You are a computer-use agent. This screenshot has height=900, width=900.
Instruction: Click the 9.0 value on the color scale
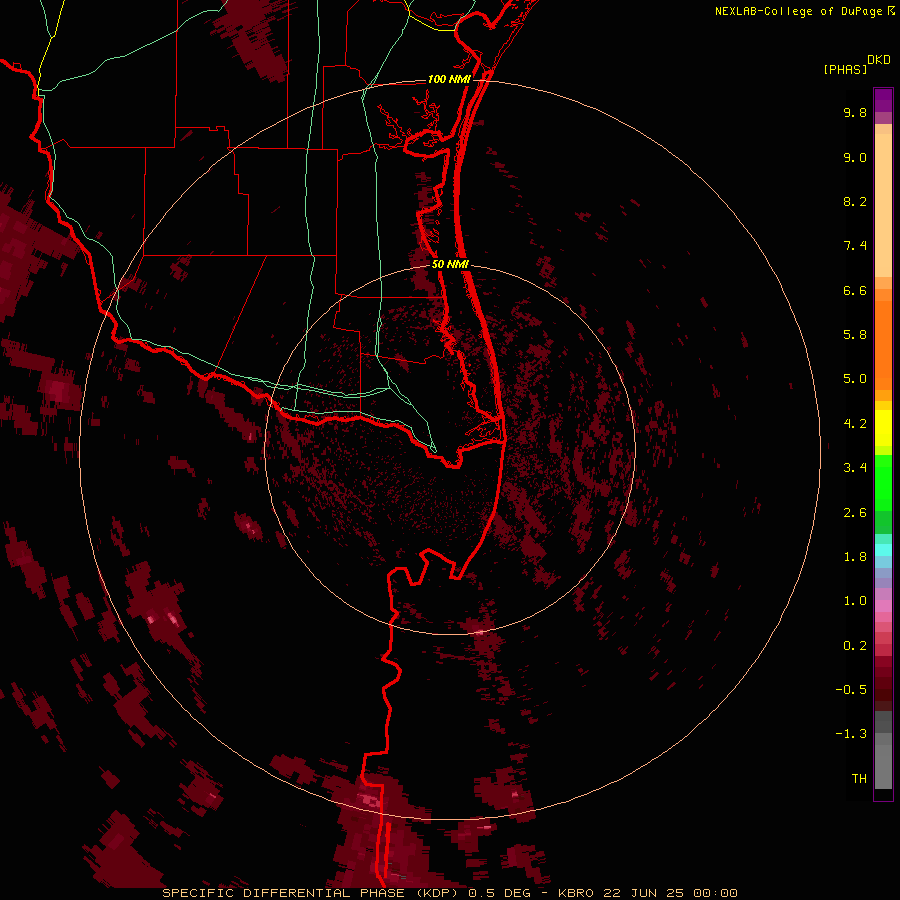[x=855, y=157]
